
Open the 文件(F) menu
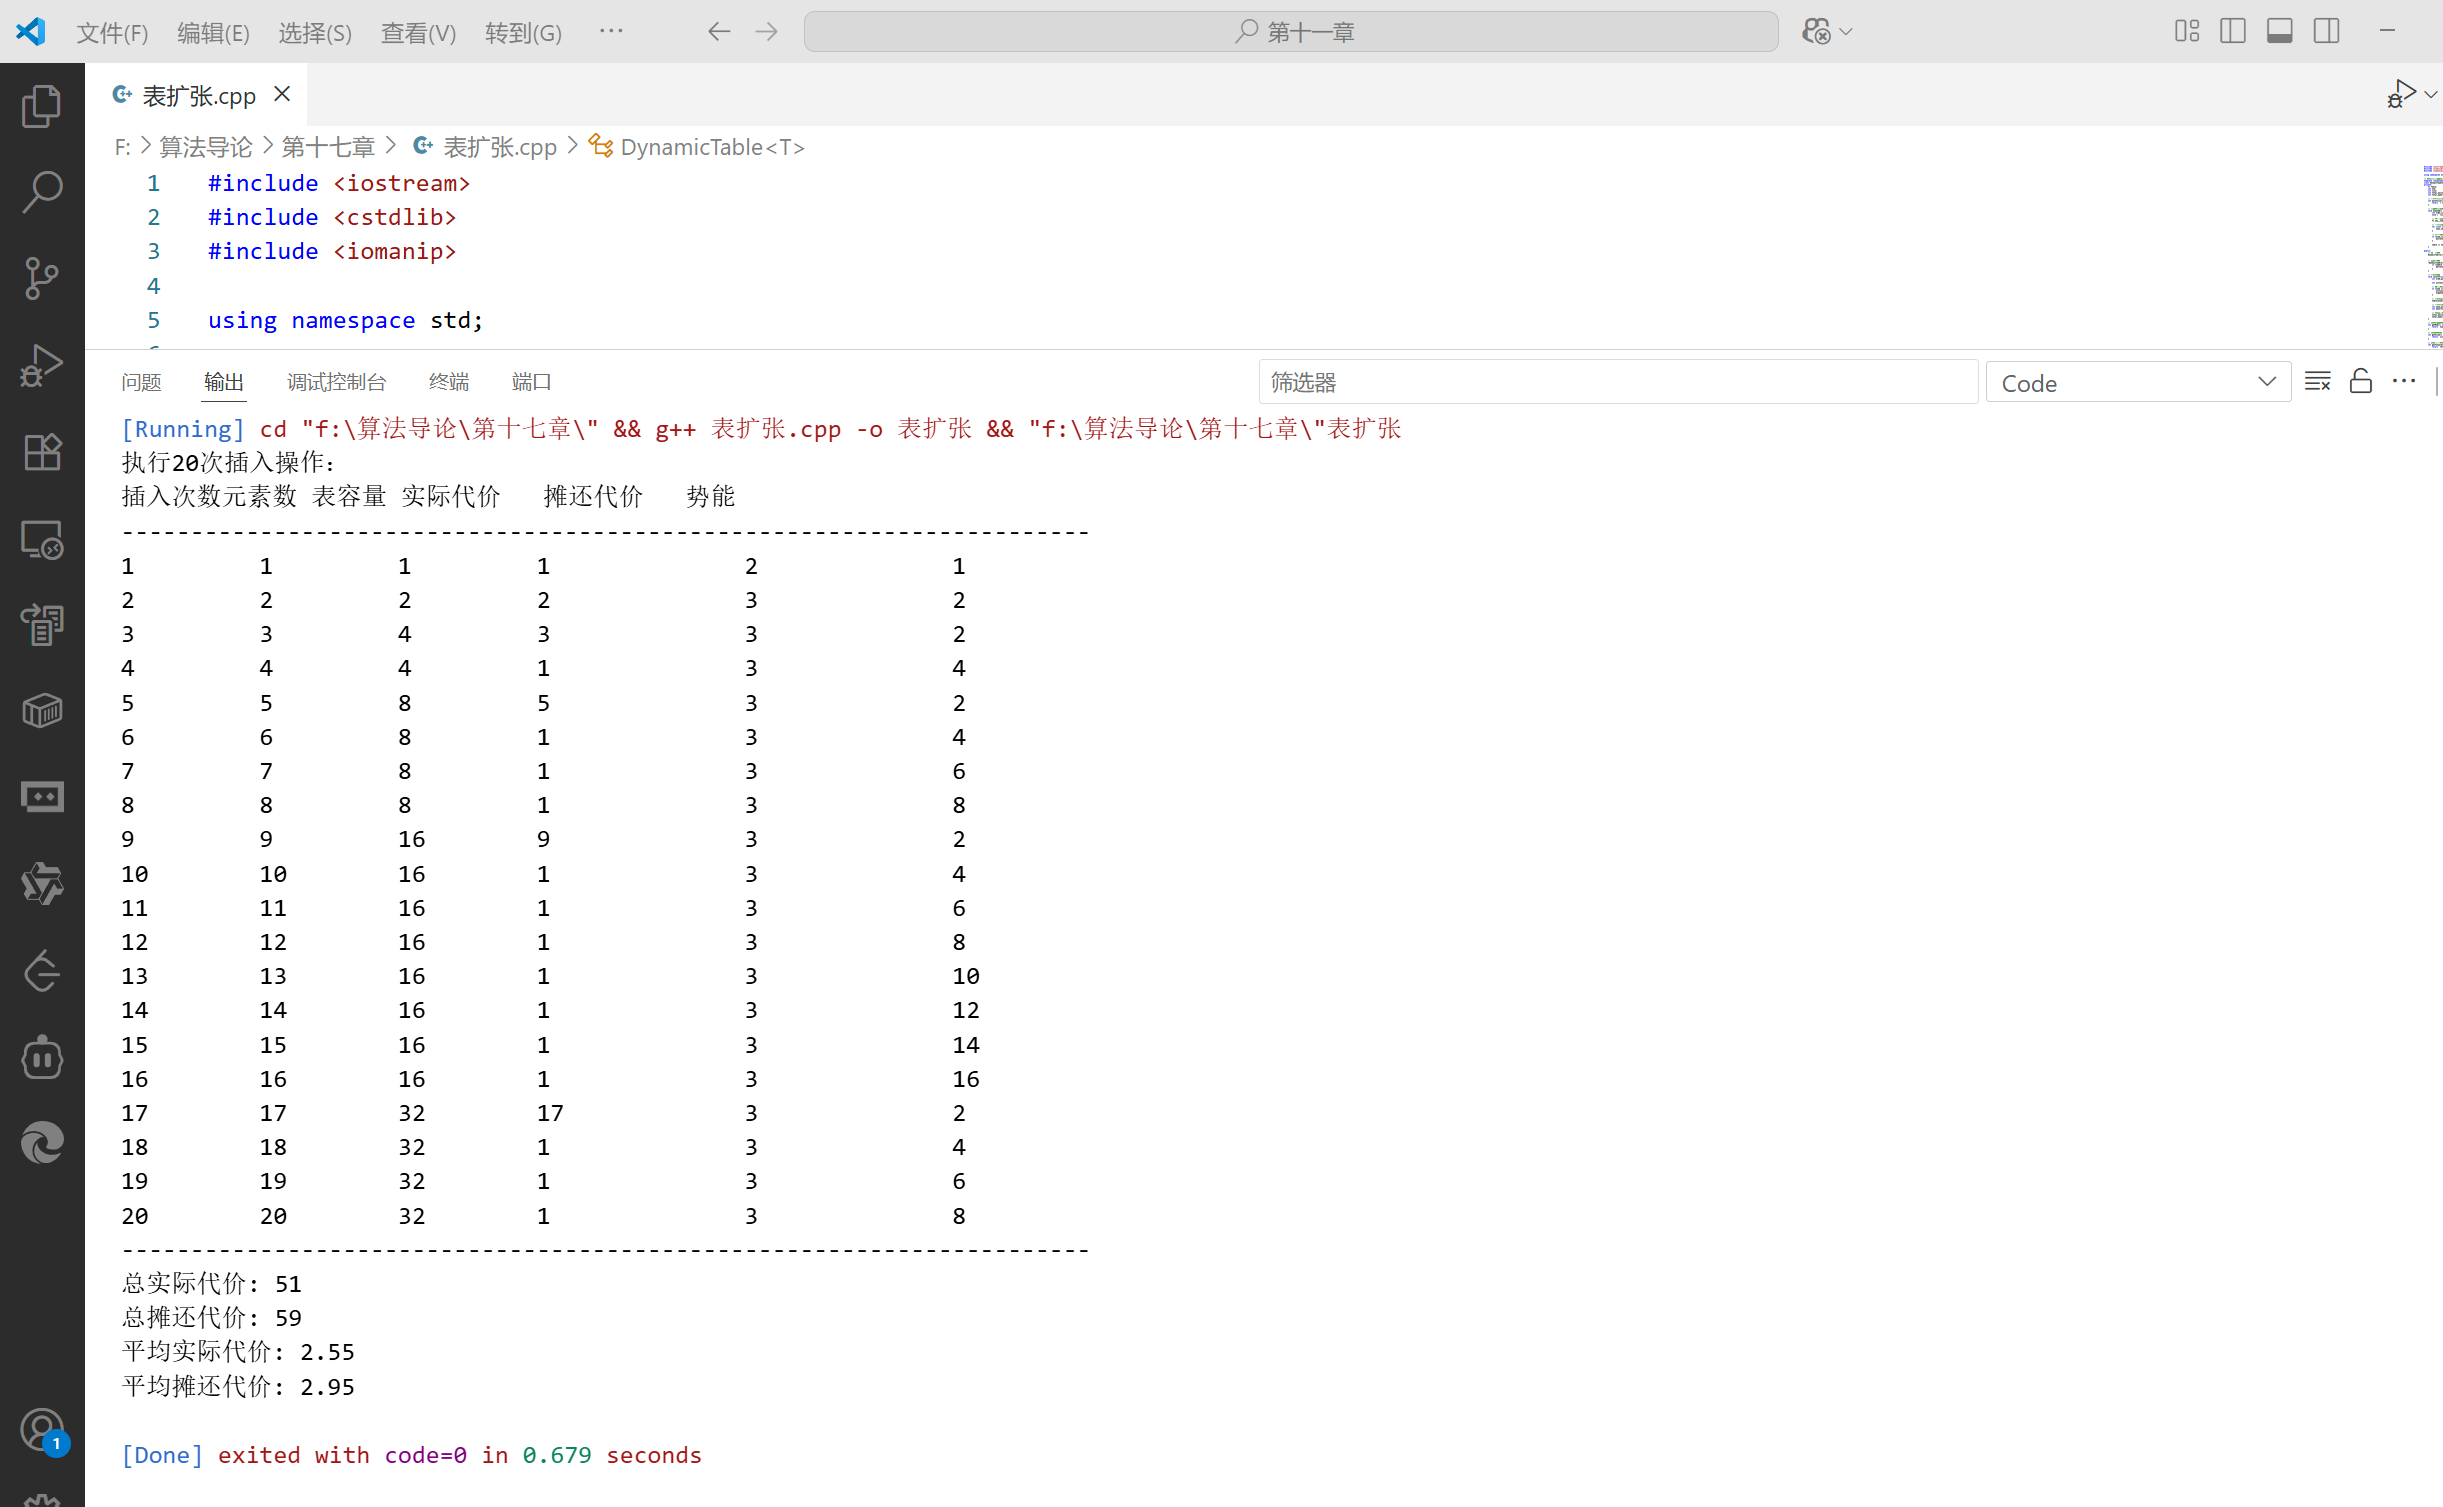pos(112,33)
